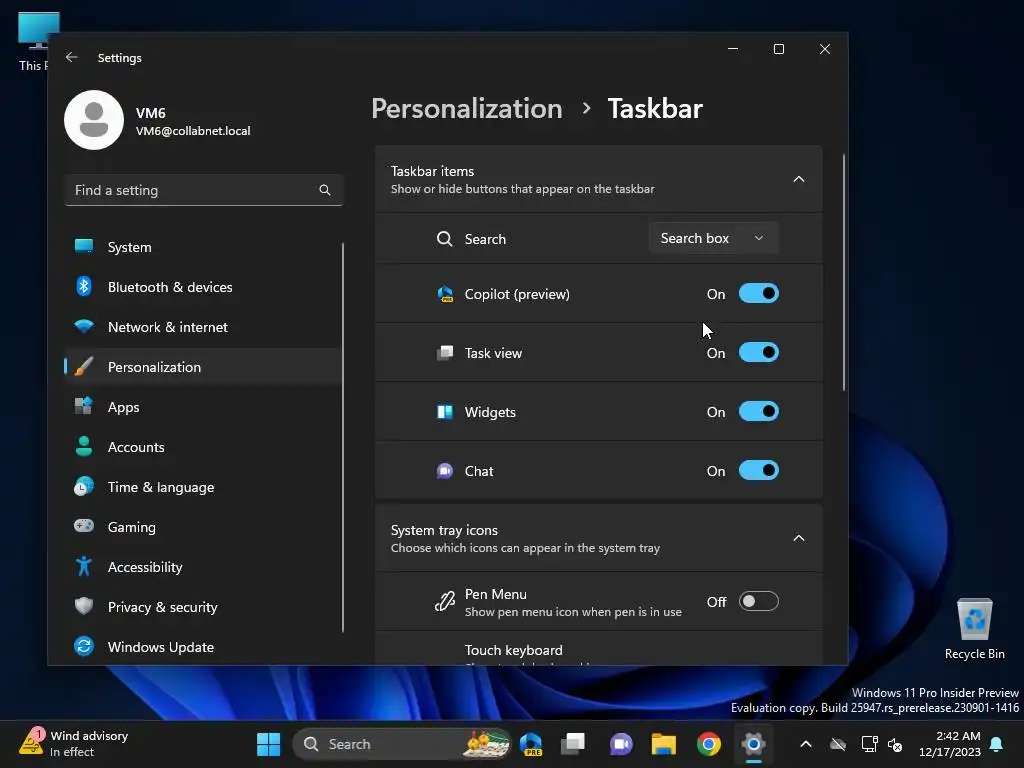
Task: Launch Google Chrome from the taskbar
Action: tap(709, 744)
